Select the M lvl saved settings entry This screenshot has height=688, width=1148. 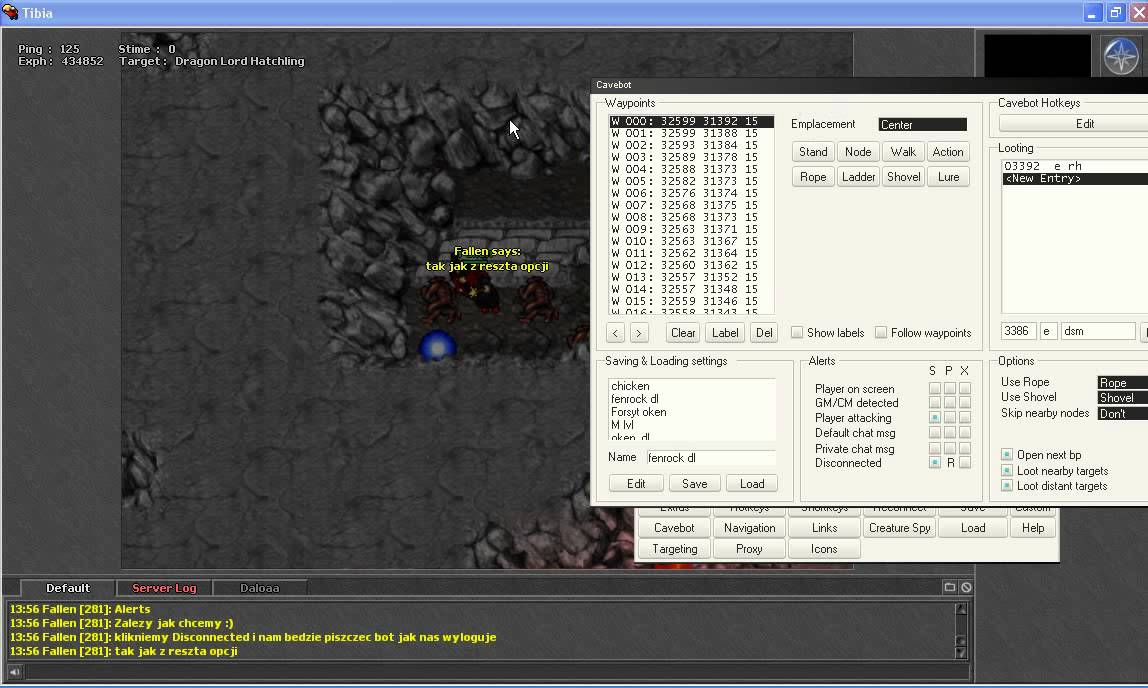pos(691,425)
